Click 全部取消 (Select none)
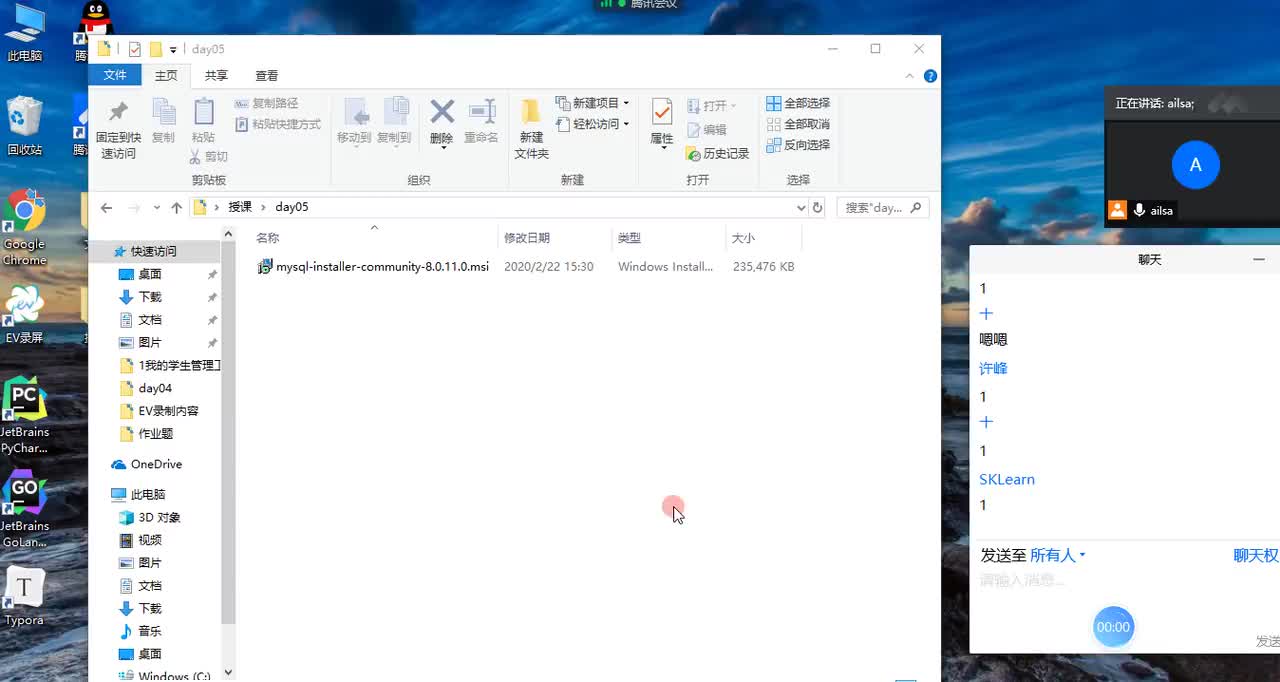The image size is (1280, 682). click(798, 124)
